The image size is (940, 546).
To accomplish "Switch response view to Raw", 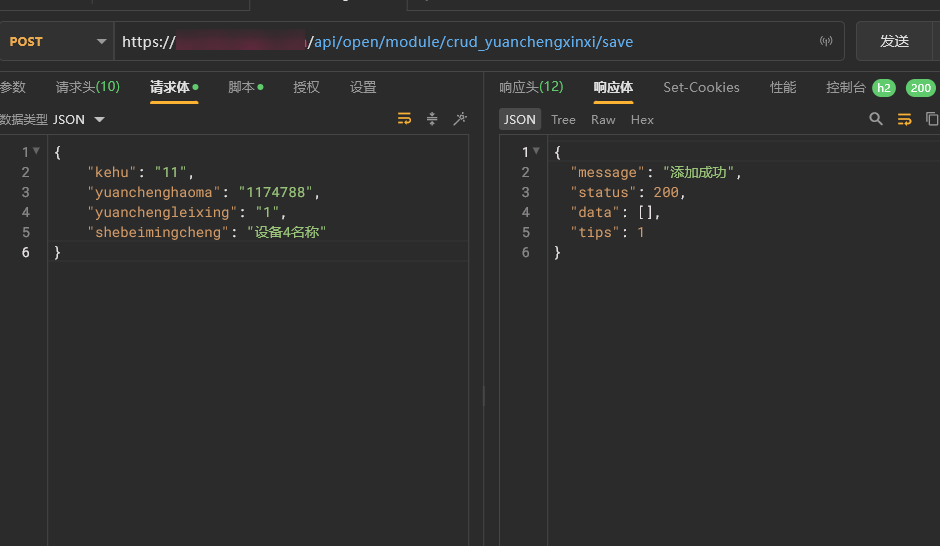I will click(x=603, y=120).
